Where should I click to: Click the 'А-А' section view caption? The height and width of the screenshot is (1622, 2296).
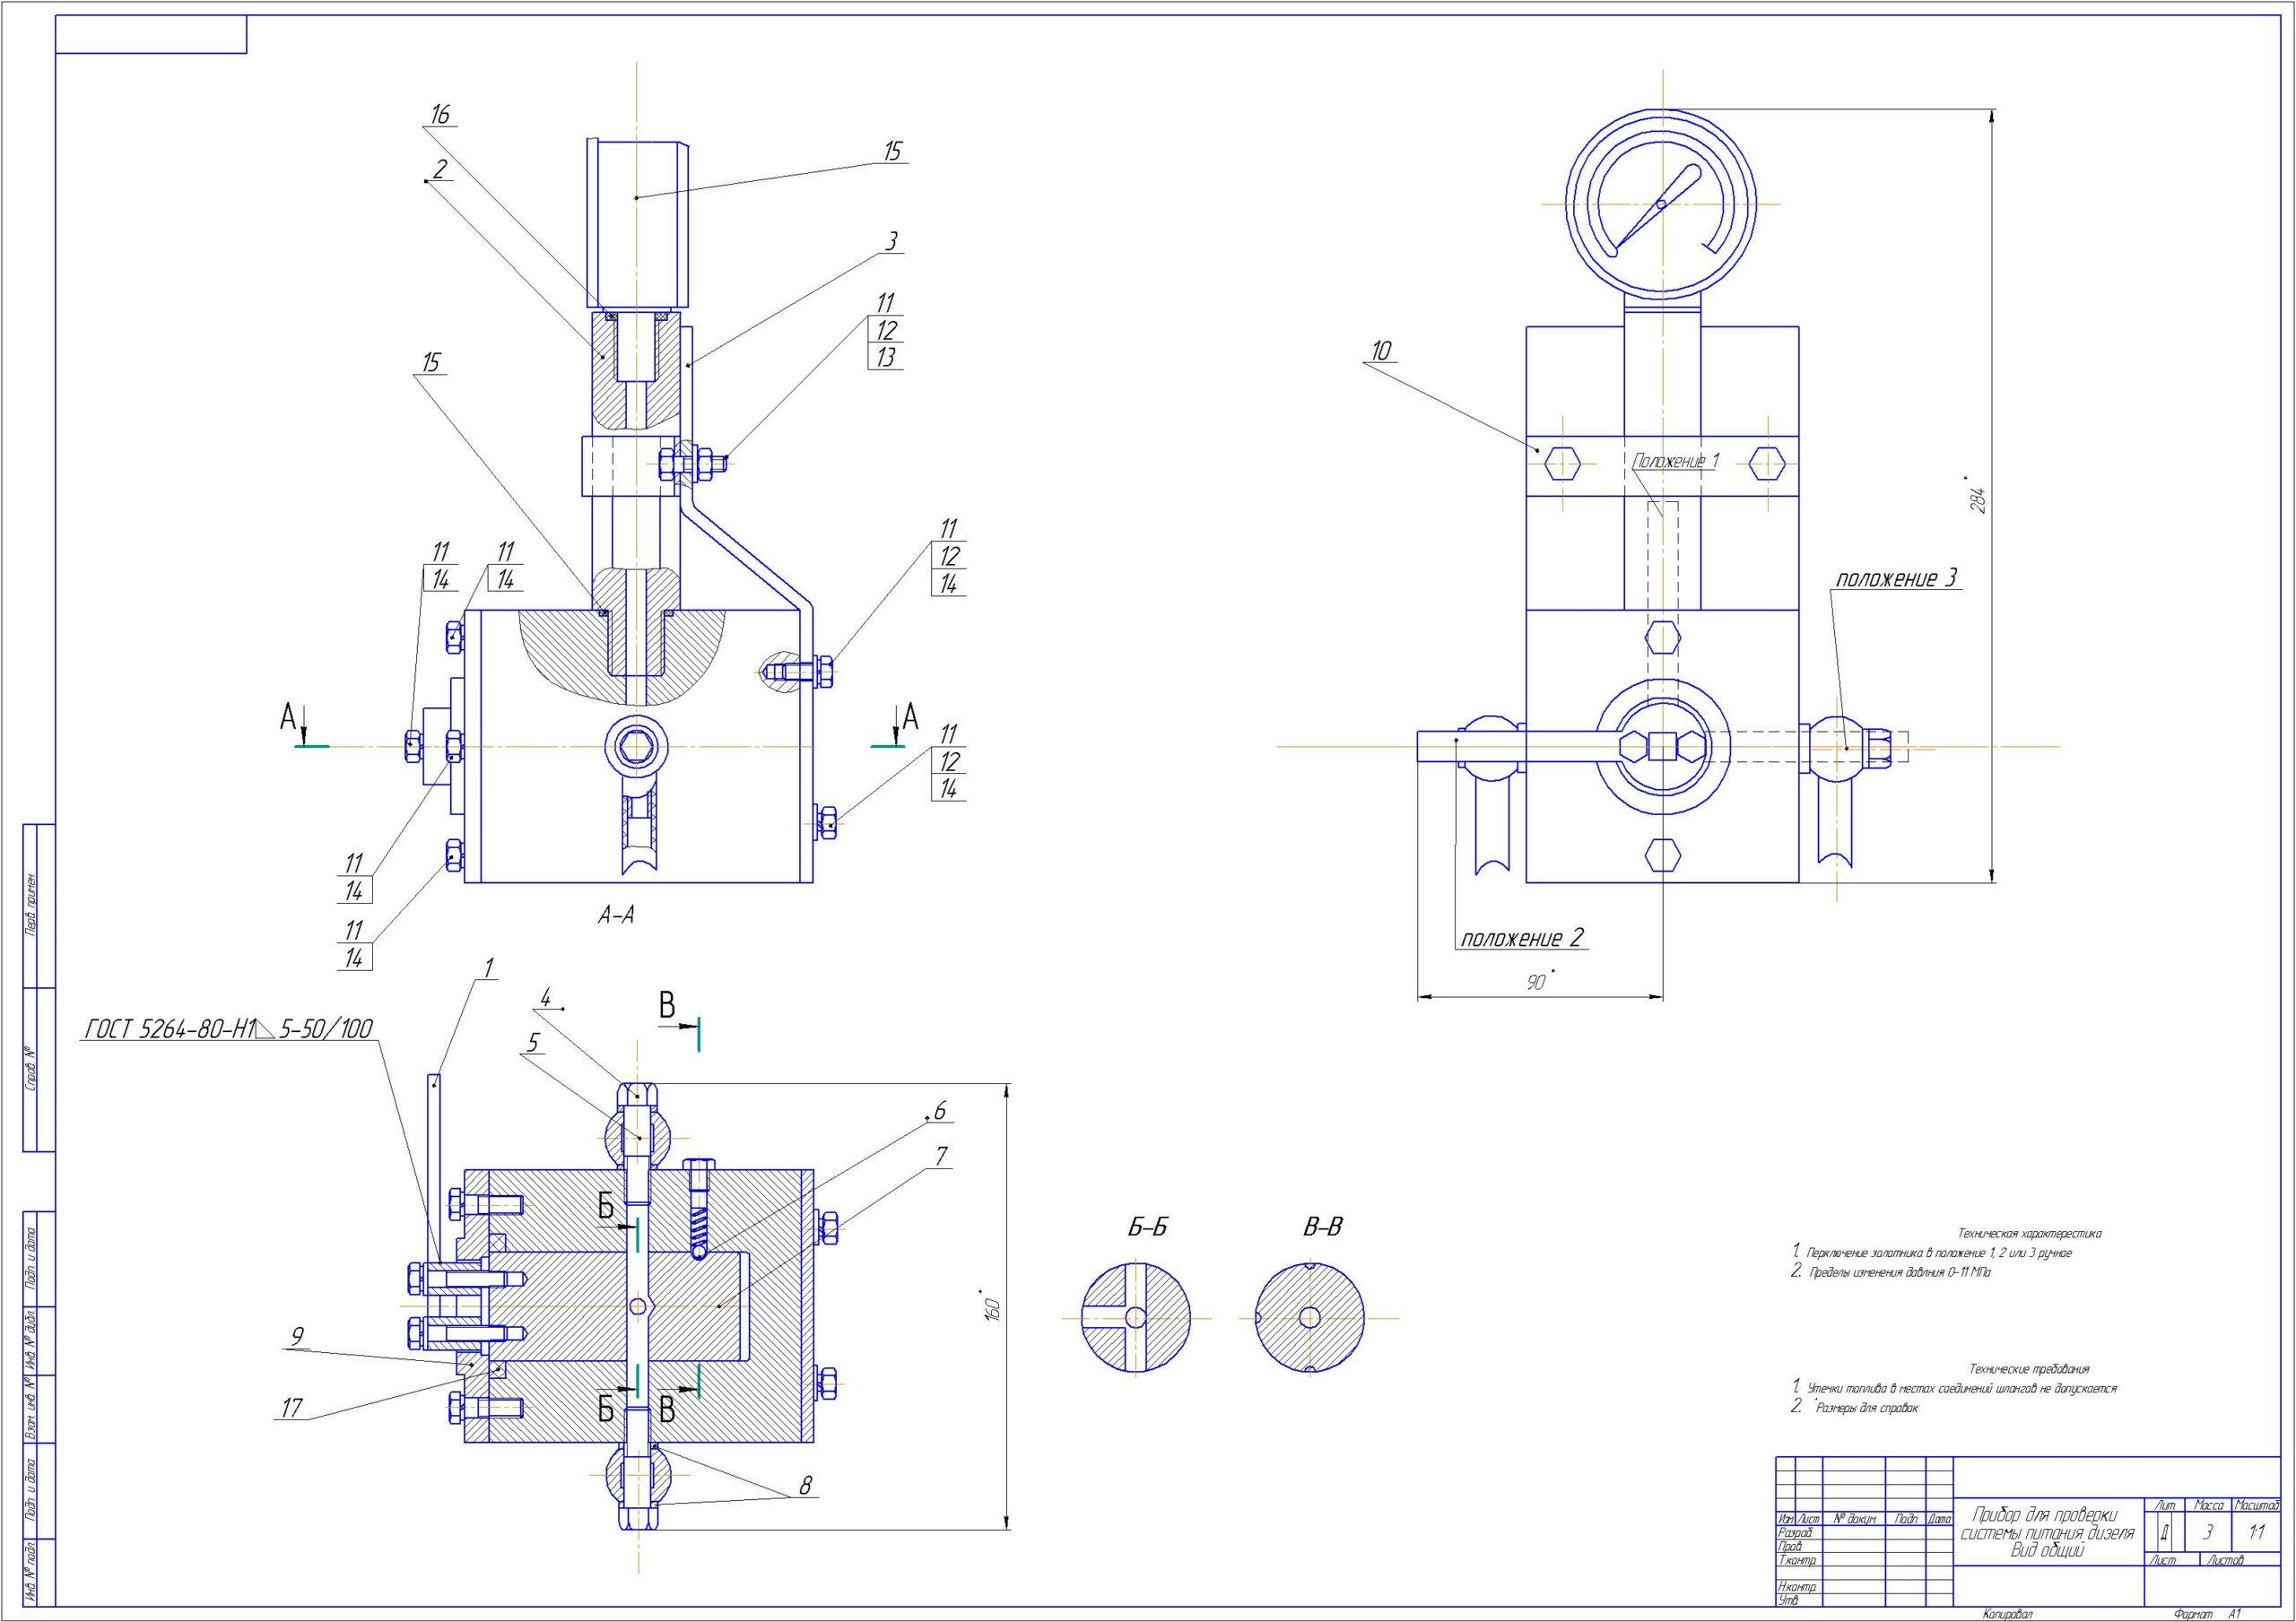pos(616,914)
